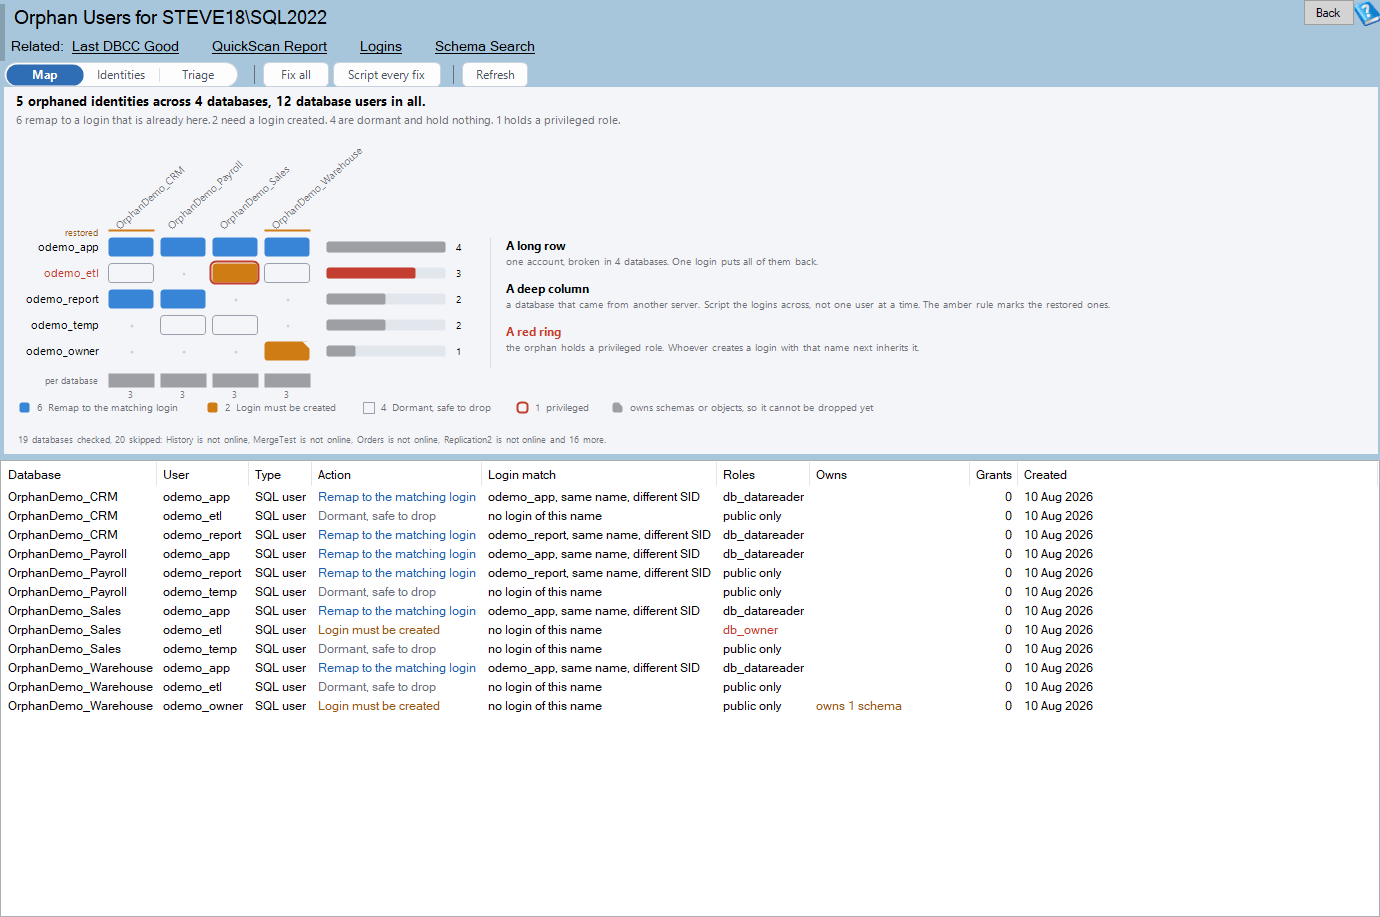Sort by the Database column header
The width and height of the screenshot is (1380, 917).
(x=78, y=475)
